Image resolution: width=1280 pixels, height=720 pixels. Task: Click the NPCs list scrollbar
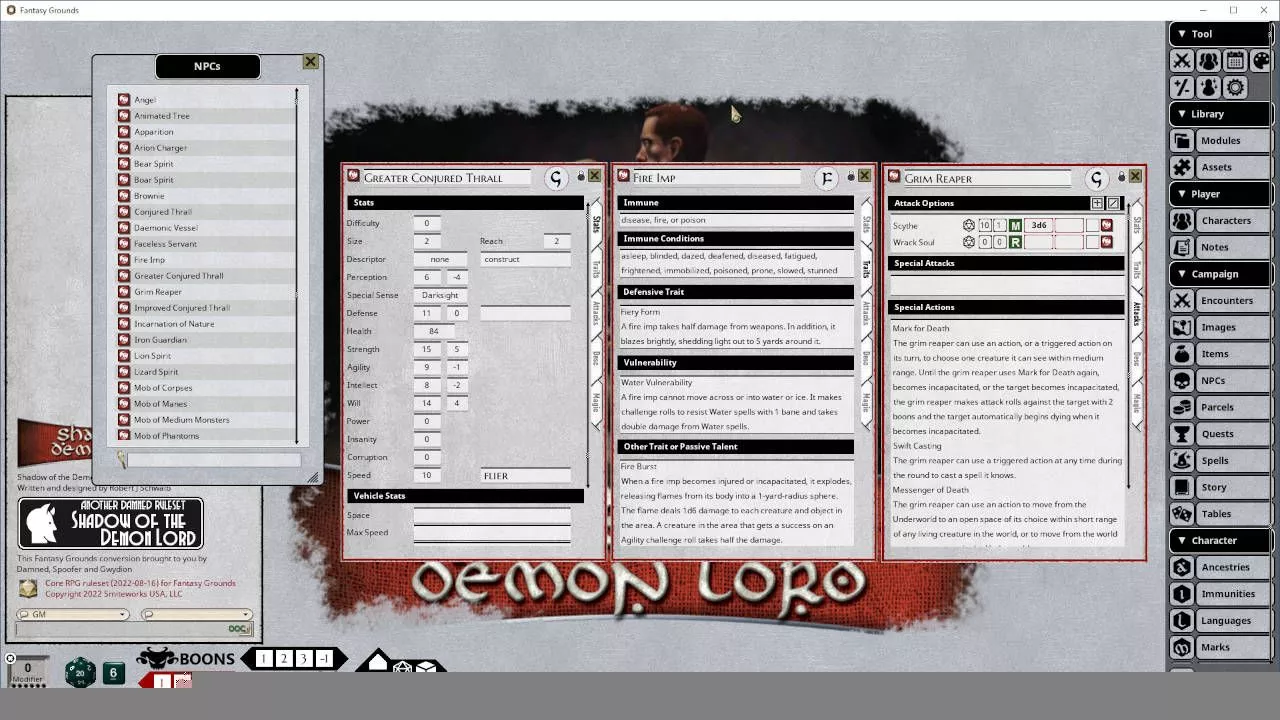(x=297, y=266)
